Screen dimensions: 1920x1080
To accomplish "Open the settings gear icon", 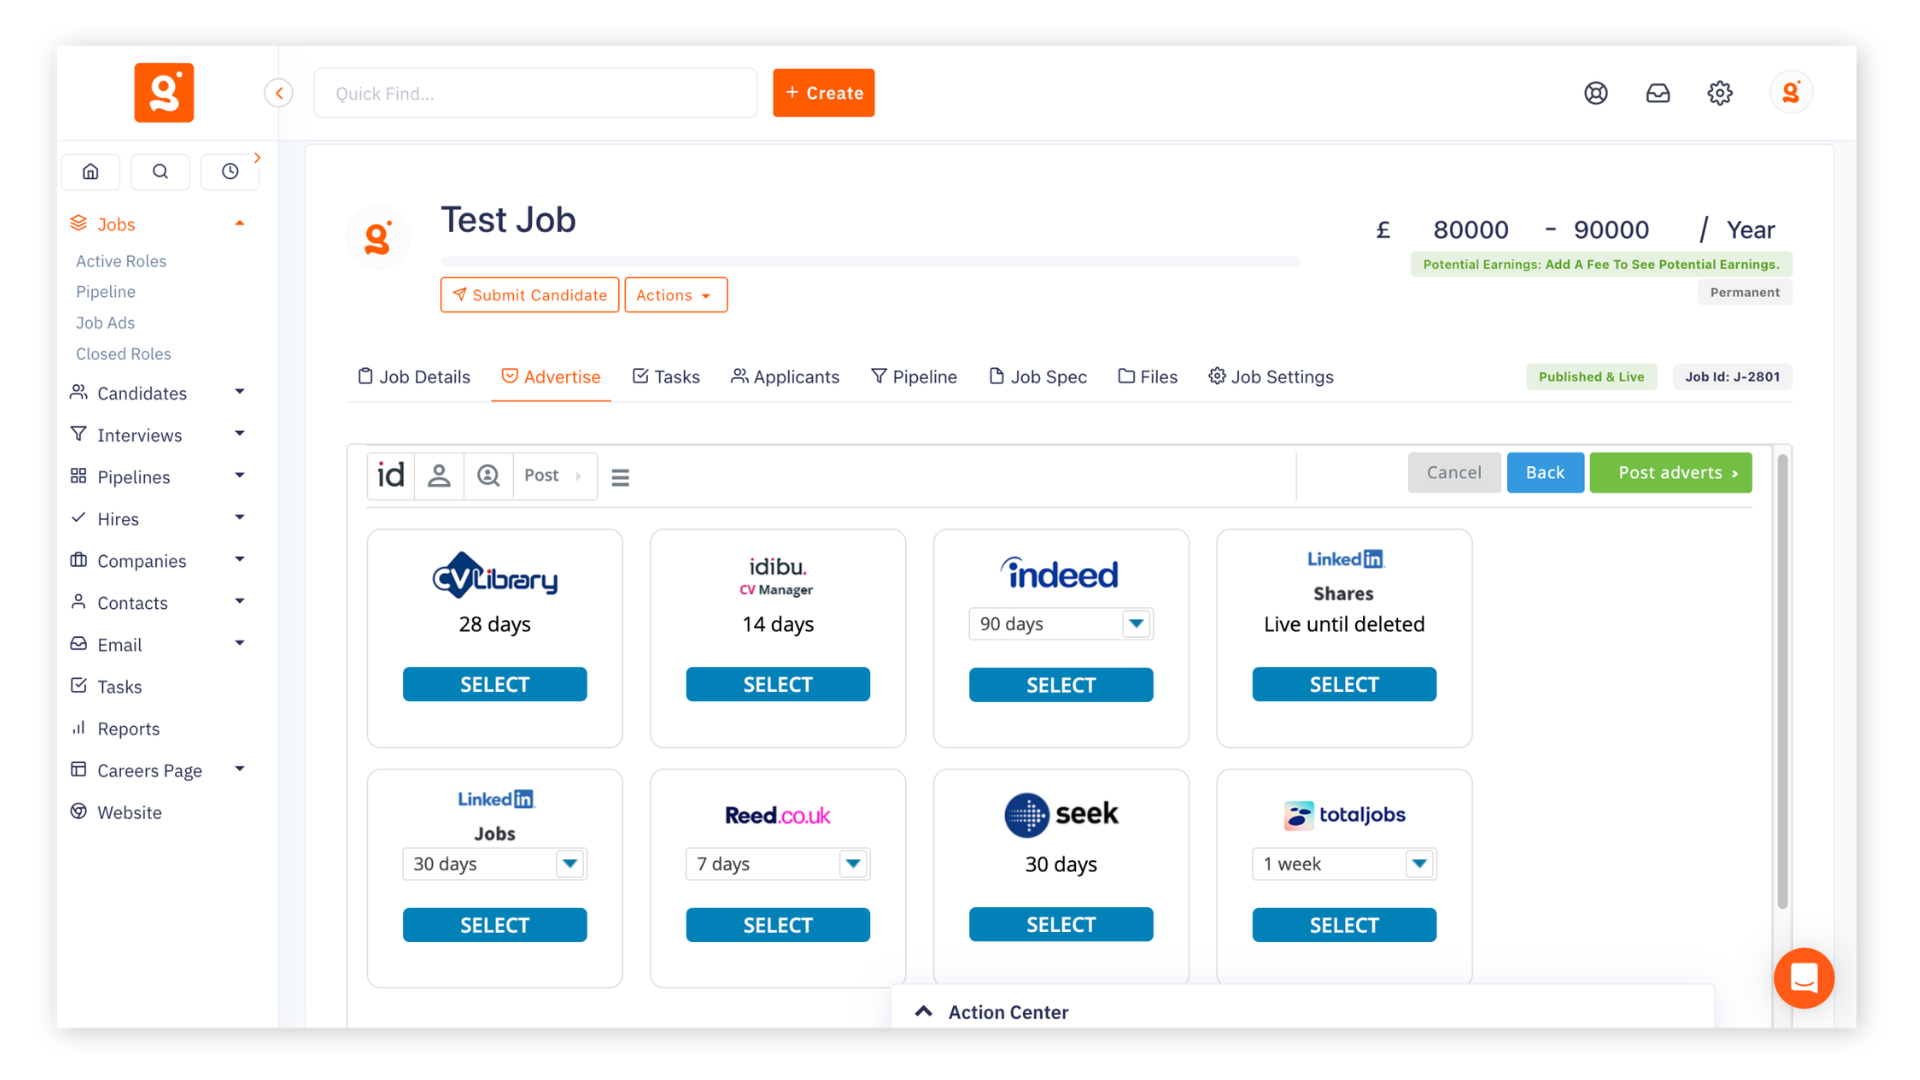I will point(1720,93).
